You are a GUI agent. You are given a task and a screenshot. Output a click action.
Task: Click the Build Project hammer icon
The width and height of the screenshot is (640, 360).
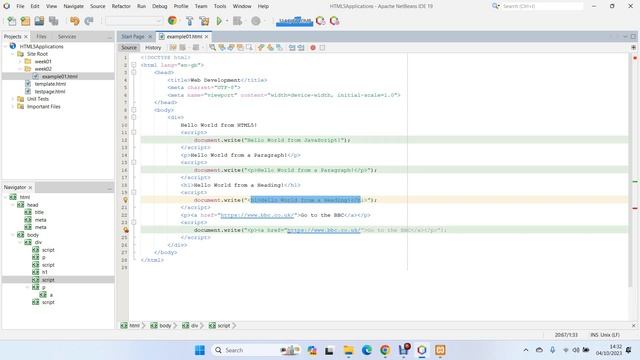(x=189, y=21)
